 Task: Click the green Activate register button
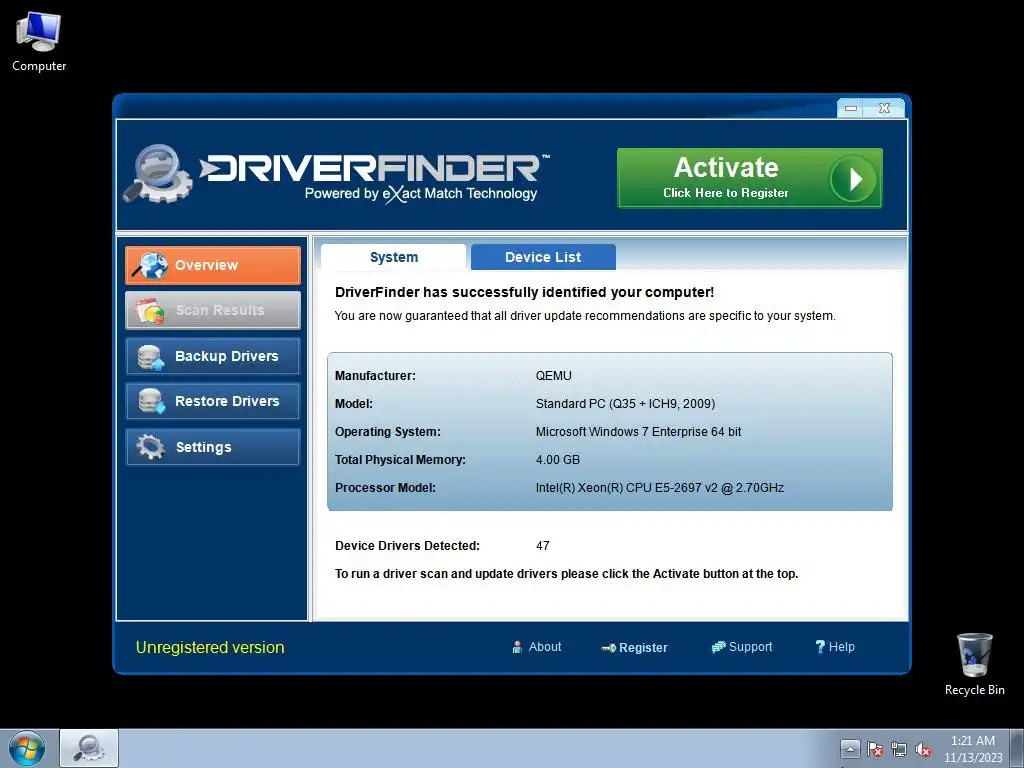tap(750, 178)
